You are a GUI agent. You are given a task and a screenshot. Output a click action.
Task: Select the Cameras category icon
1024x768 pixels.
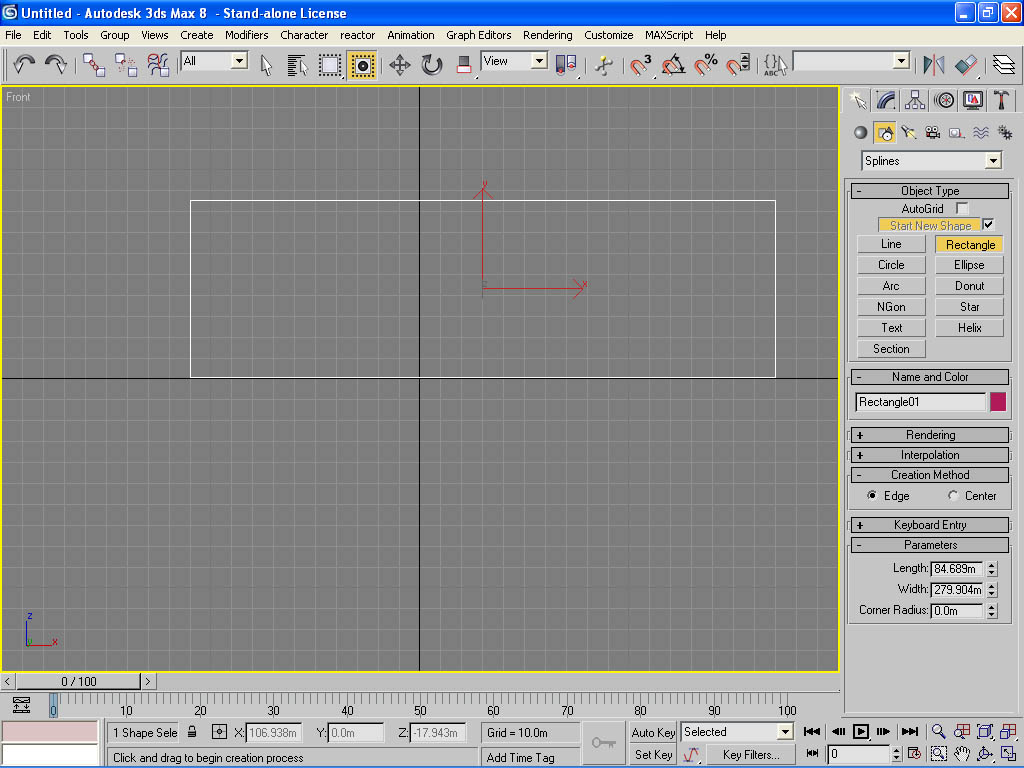point(933,133)
